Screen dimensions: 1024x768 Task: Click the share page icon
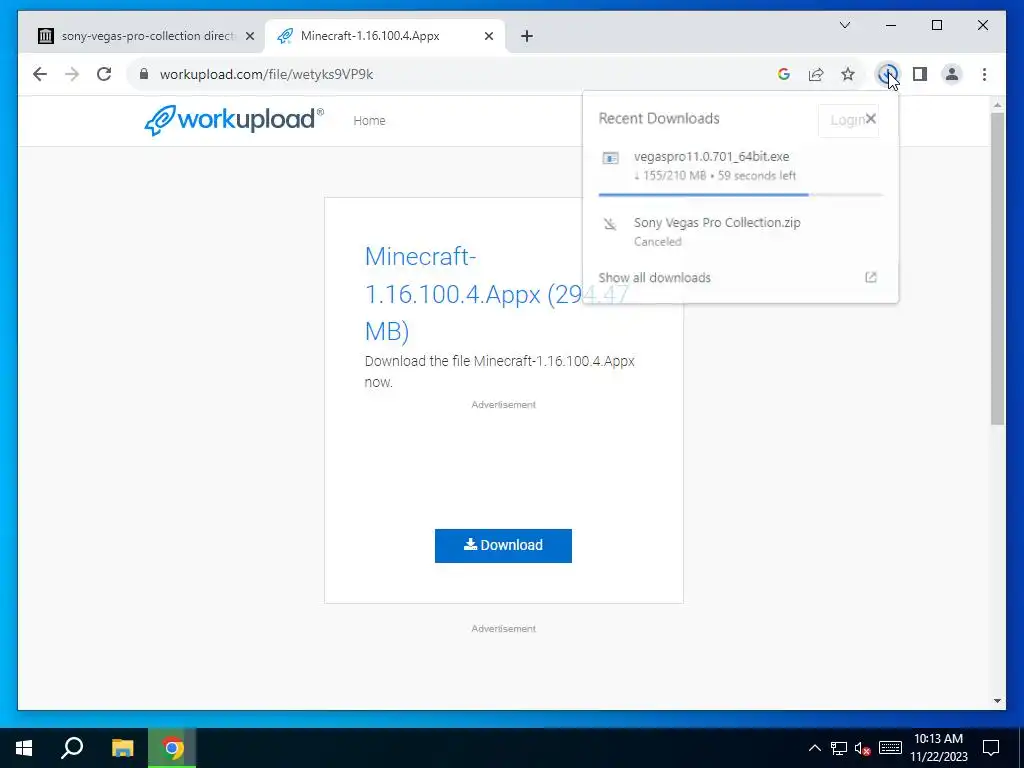pyautogui.click(x=816, y=74)
